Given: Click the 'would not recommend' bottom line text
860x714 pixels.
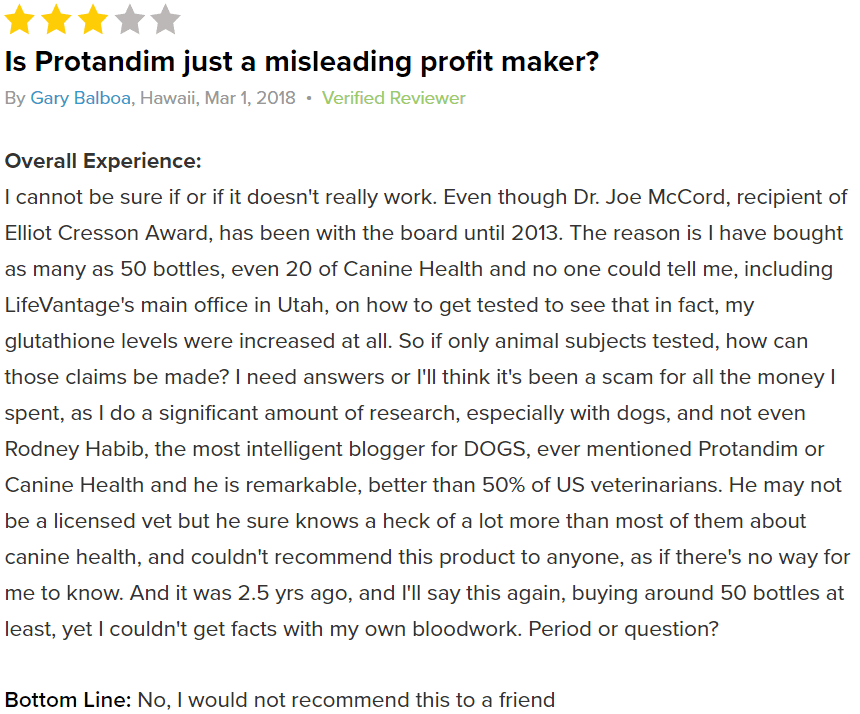Looking at the screenshot, I should click(x=346, y=700).
